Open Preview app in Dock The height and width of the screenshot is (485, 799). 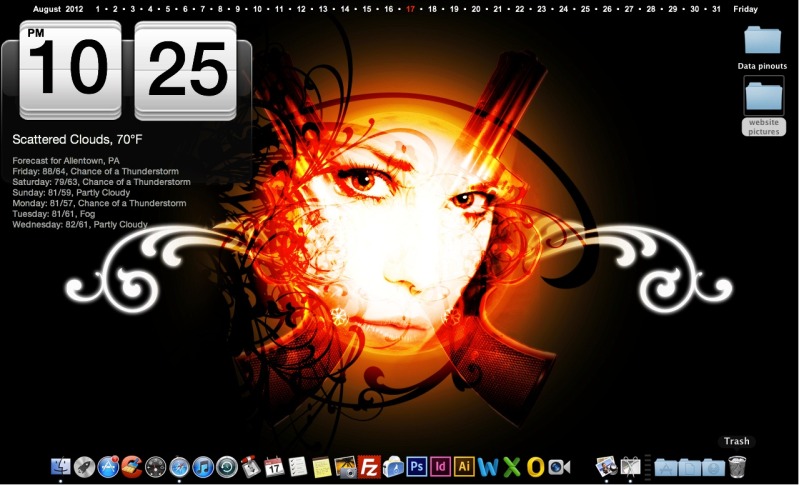[x=606, y=467]
